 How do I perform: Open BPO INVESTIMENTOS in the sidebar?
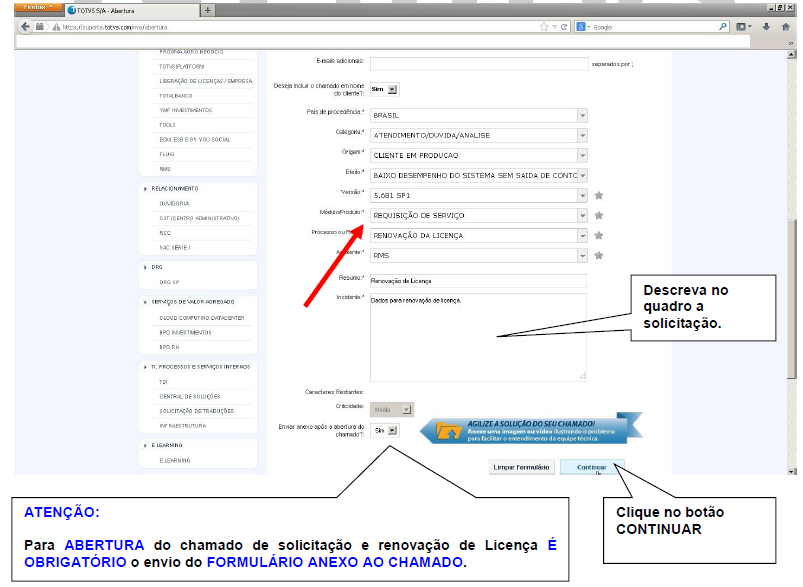[x=185, y=332]
